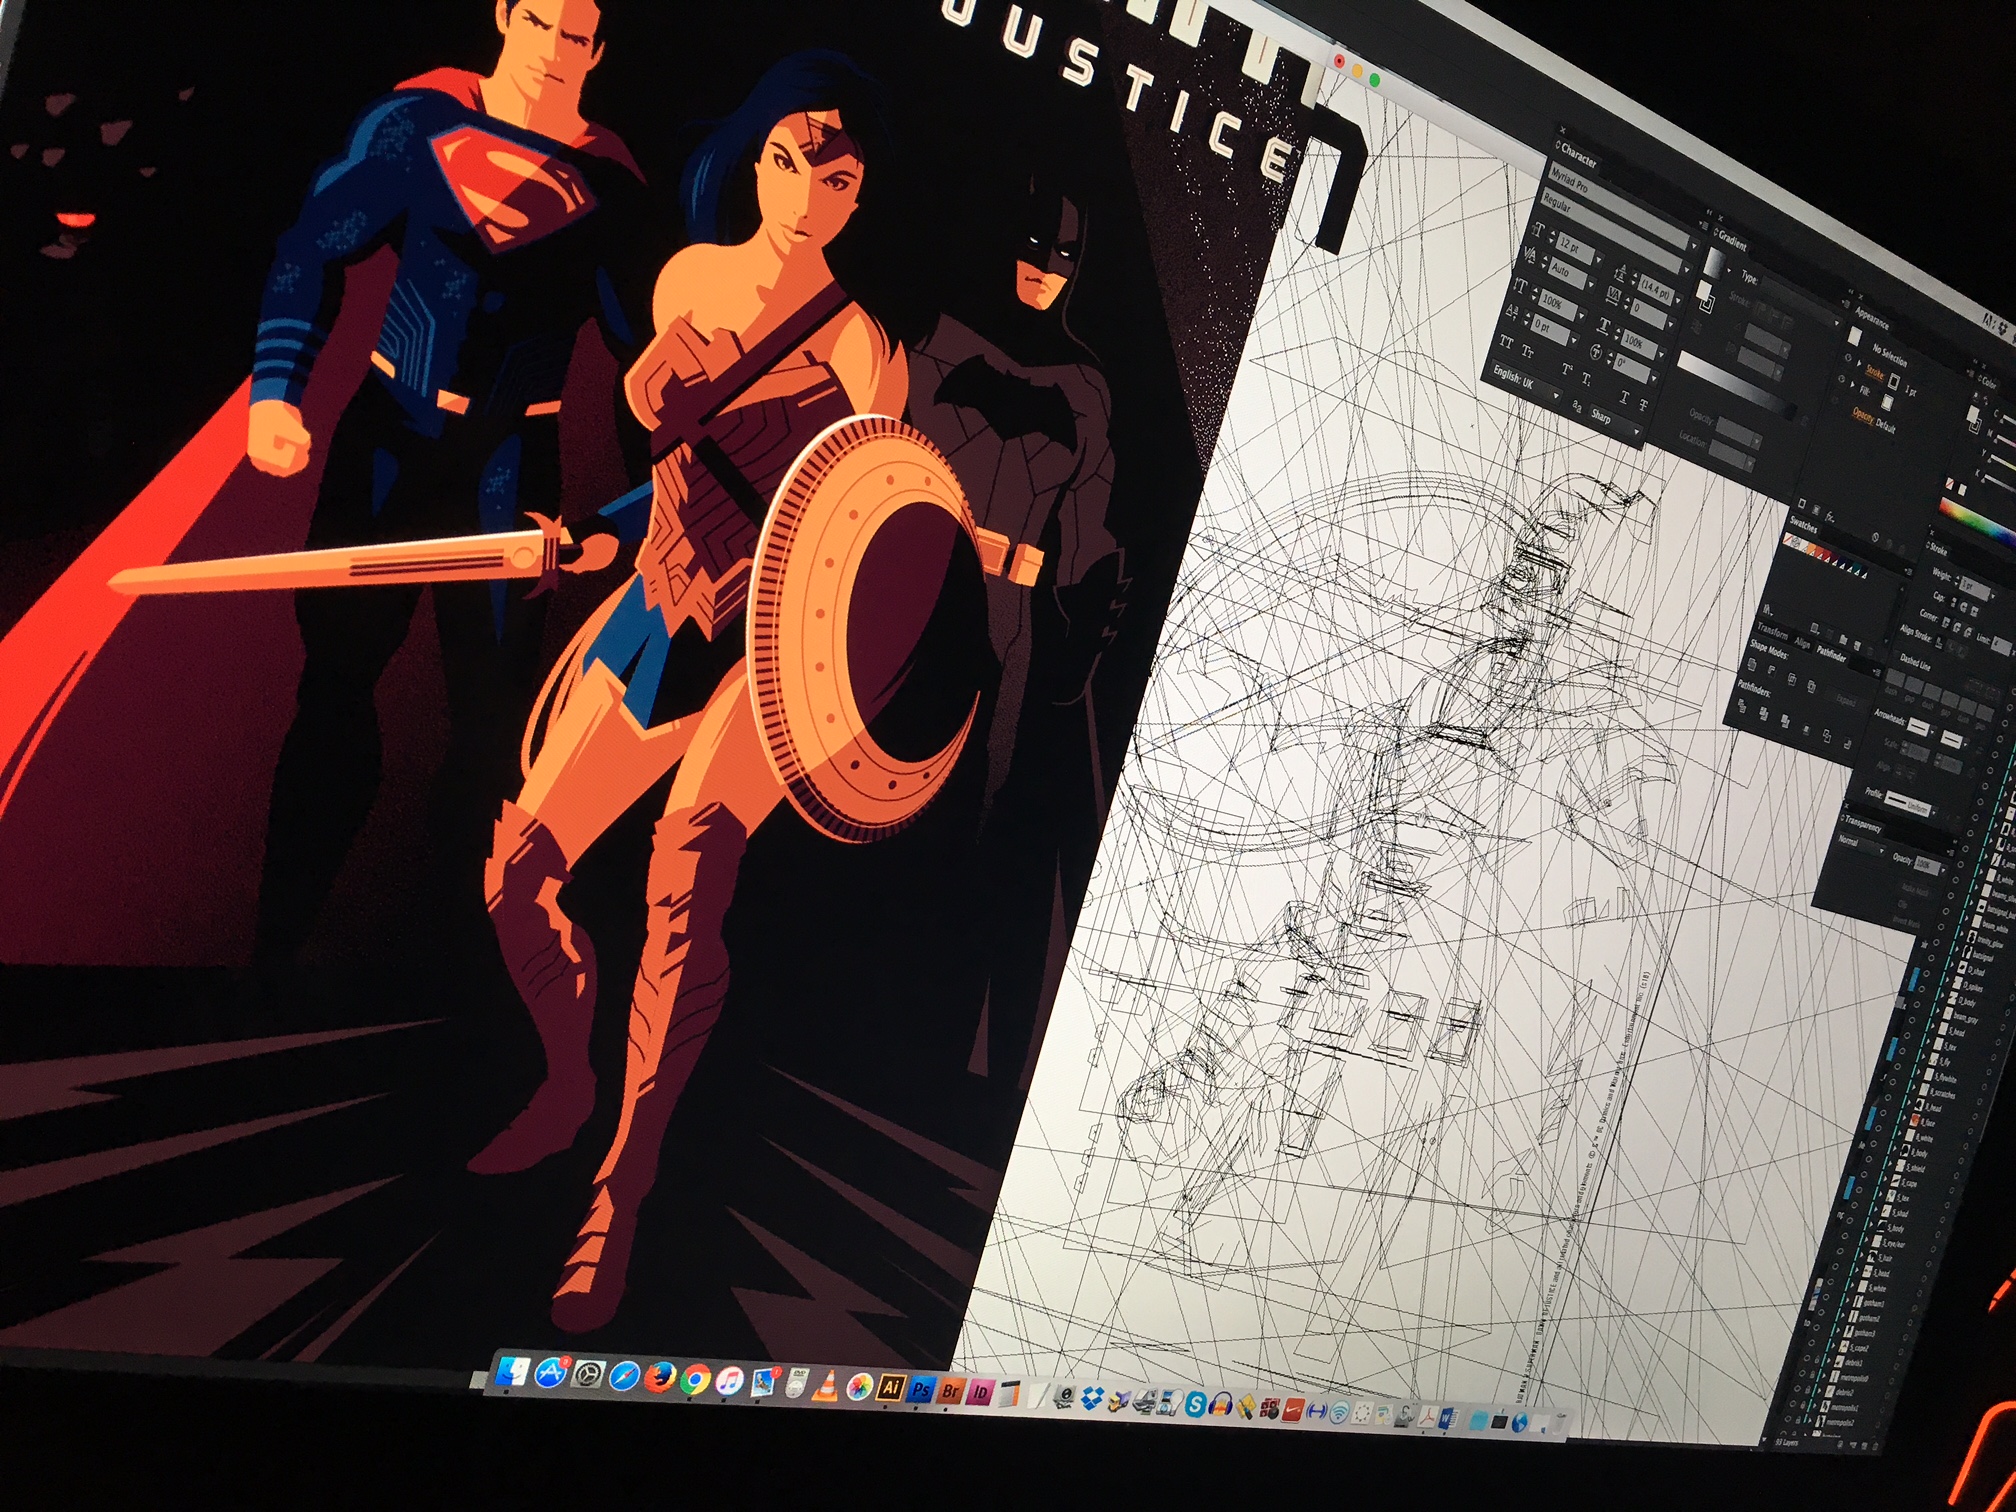Screen dimensions: 2016x1512
Task: Open Finder from the Dock
Action: 512,1371
